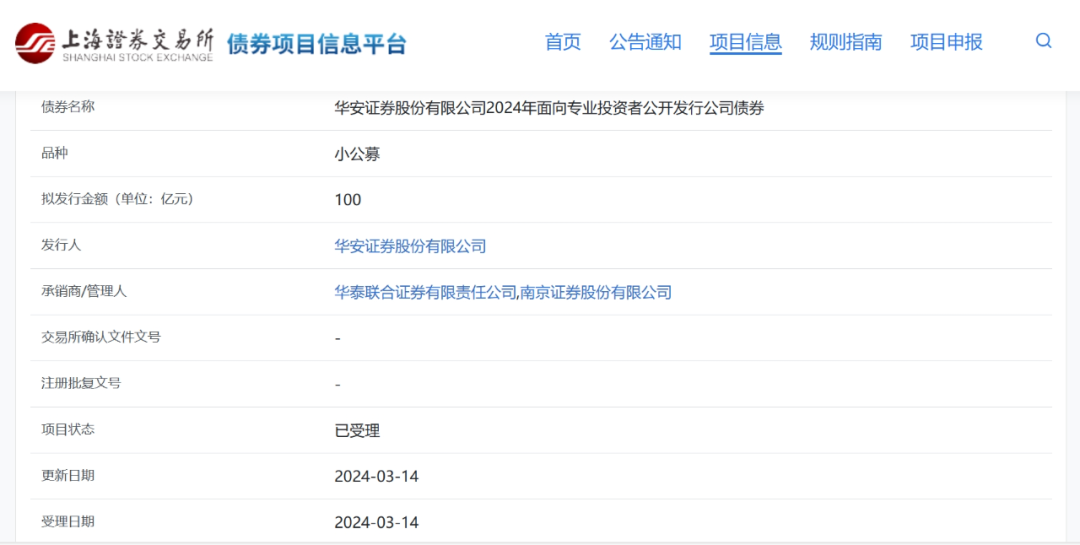
Task: Click the issuance amount value 100
Action: (x=348, y=200)
